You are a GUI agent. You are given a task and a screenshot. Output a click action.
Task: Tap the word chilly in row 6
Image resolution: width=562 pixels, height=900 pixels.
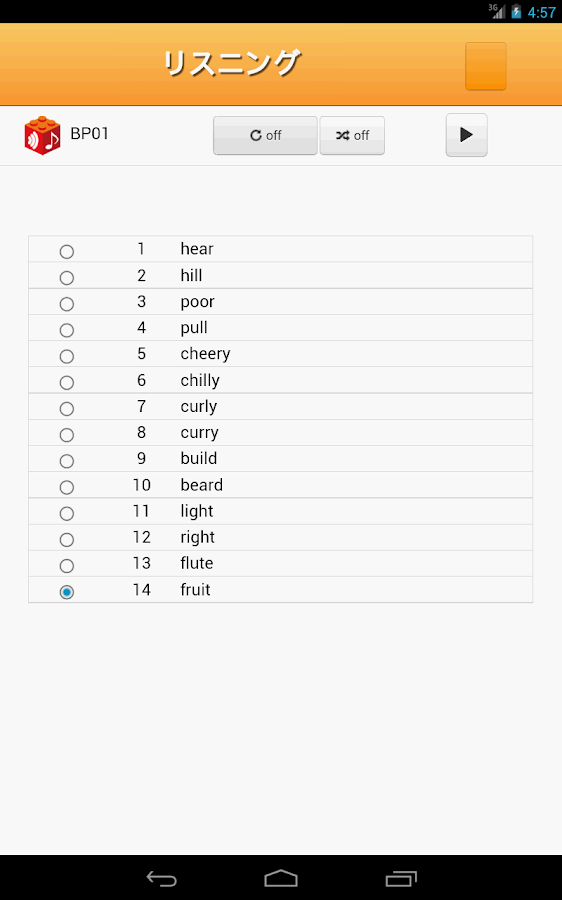click(200, 381)
